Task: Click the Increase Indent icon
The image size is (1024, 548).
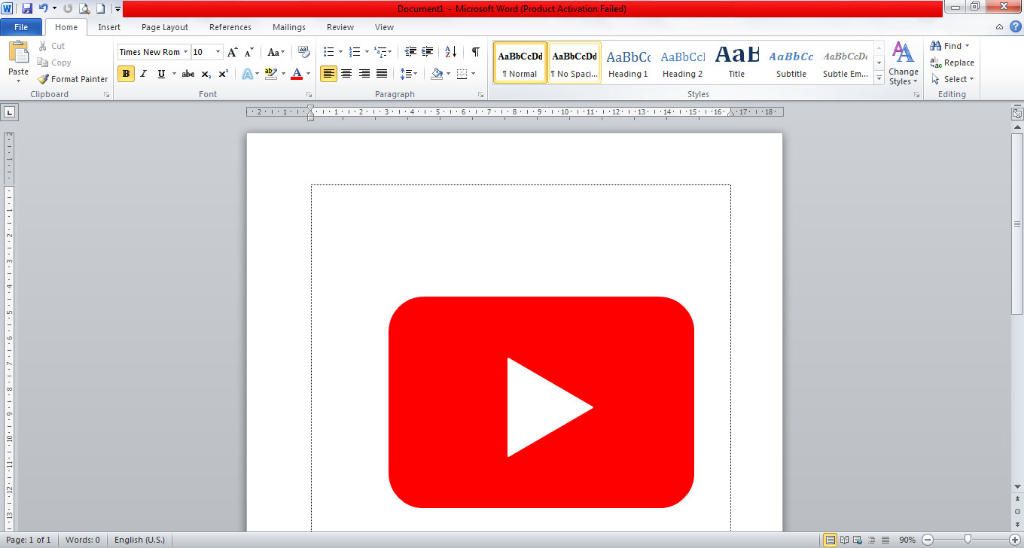Action: tap(427, 52)
